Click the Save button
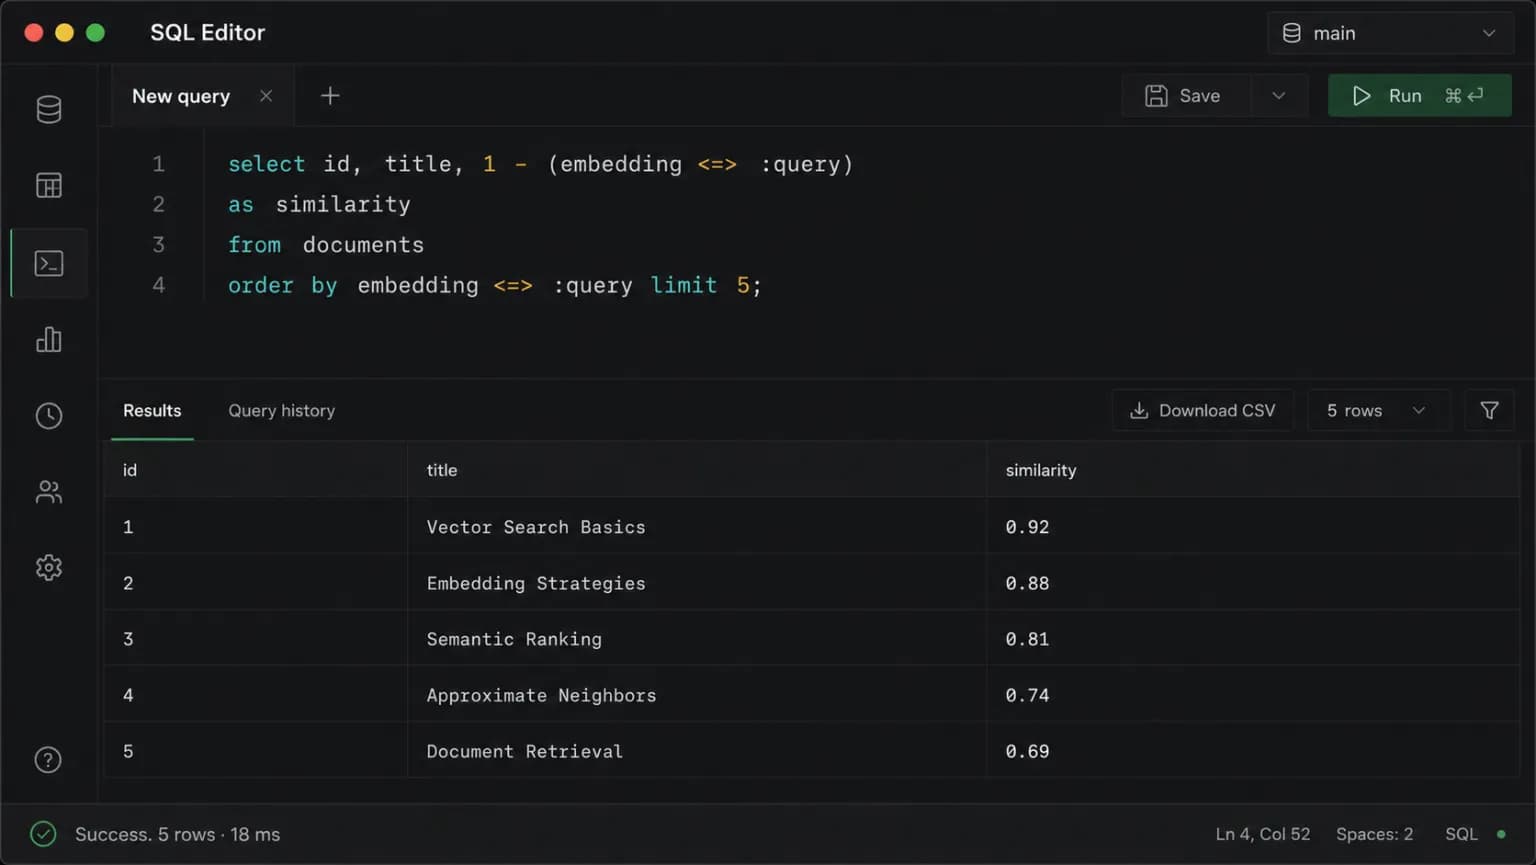1536x865 pixels. (x=1185, y=96)
